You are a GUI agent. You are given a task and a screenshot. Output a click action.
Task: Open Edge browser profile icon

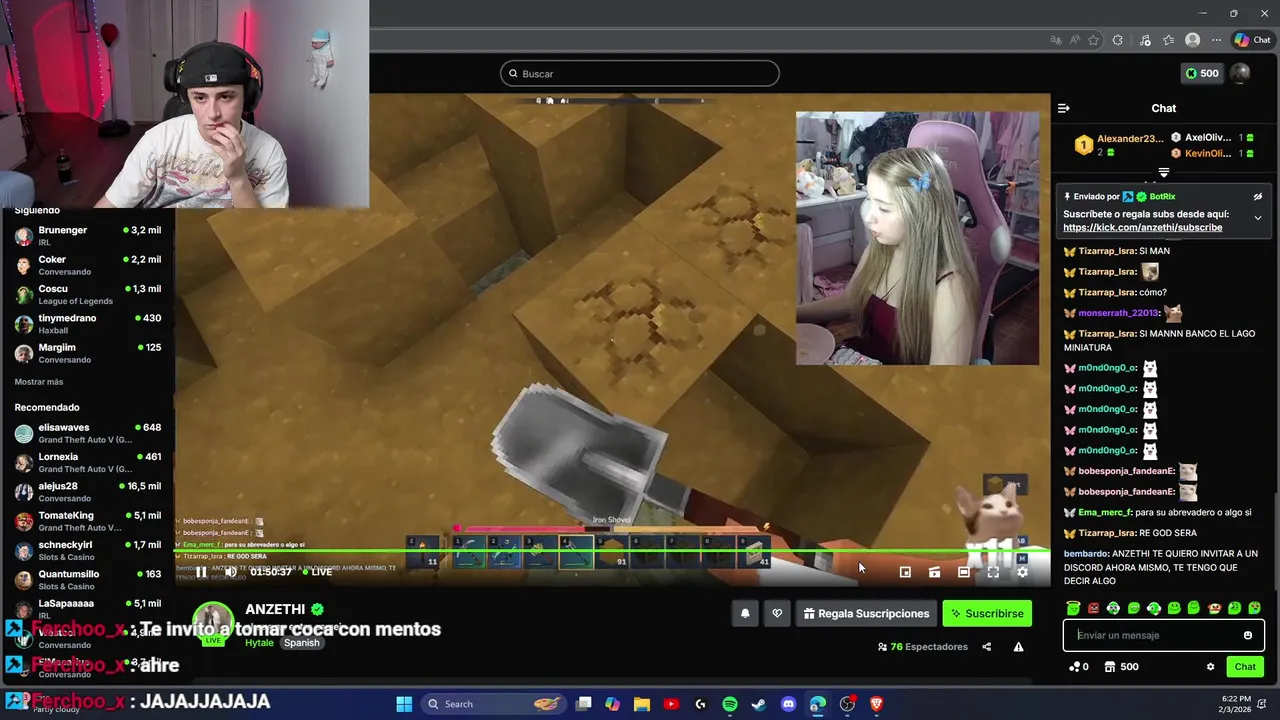1192,40
